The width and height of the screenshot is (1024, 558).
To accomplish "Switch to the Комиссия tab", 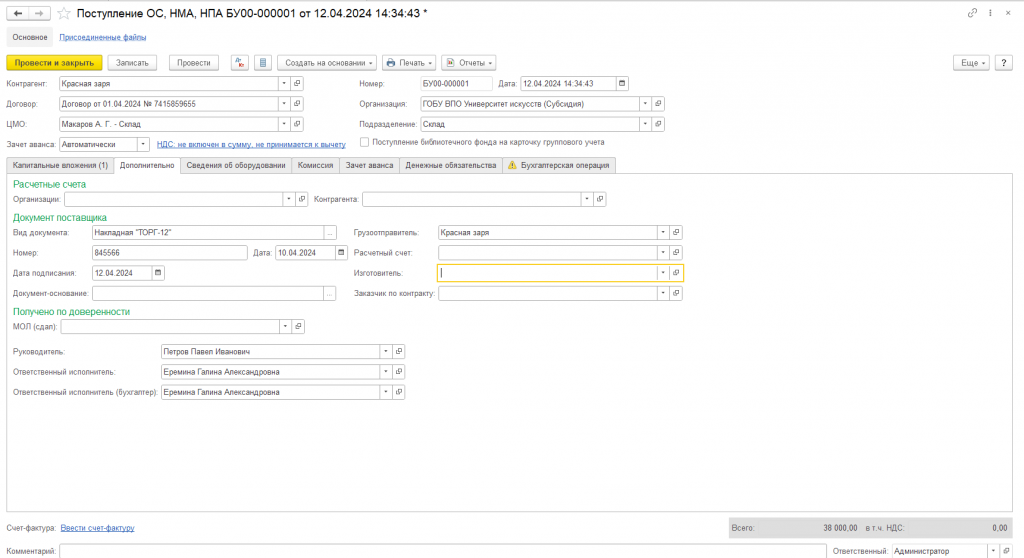I will point(315,165).
